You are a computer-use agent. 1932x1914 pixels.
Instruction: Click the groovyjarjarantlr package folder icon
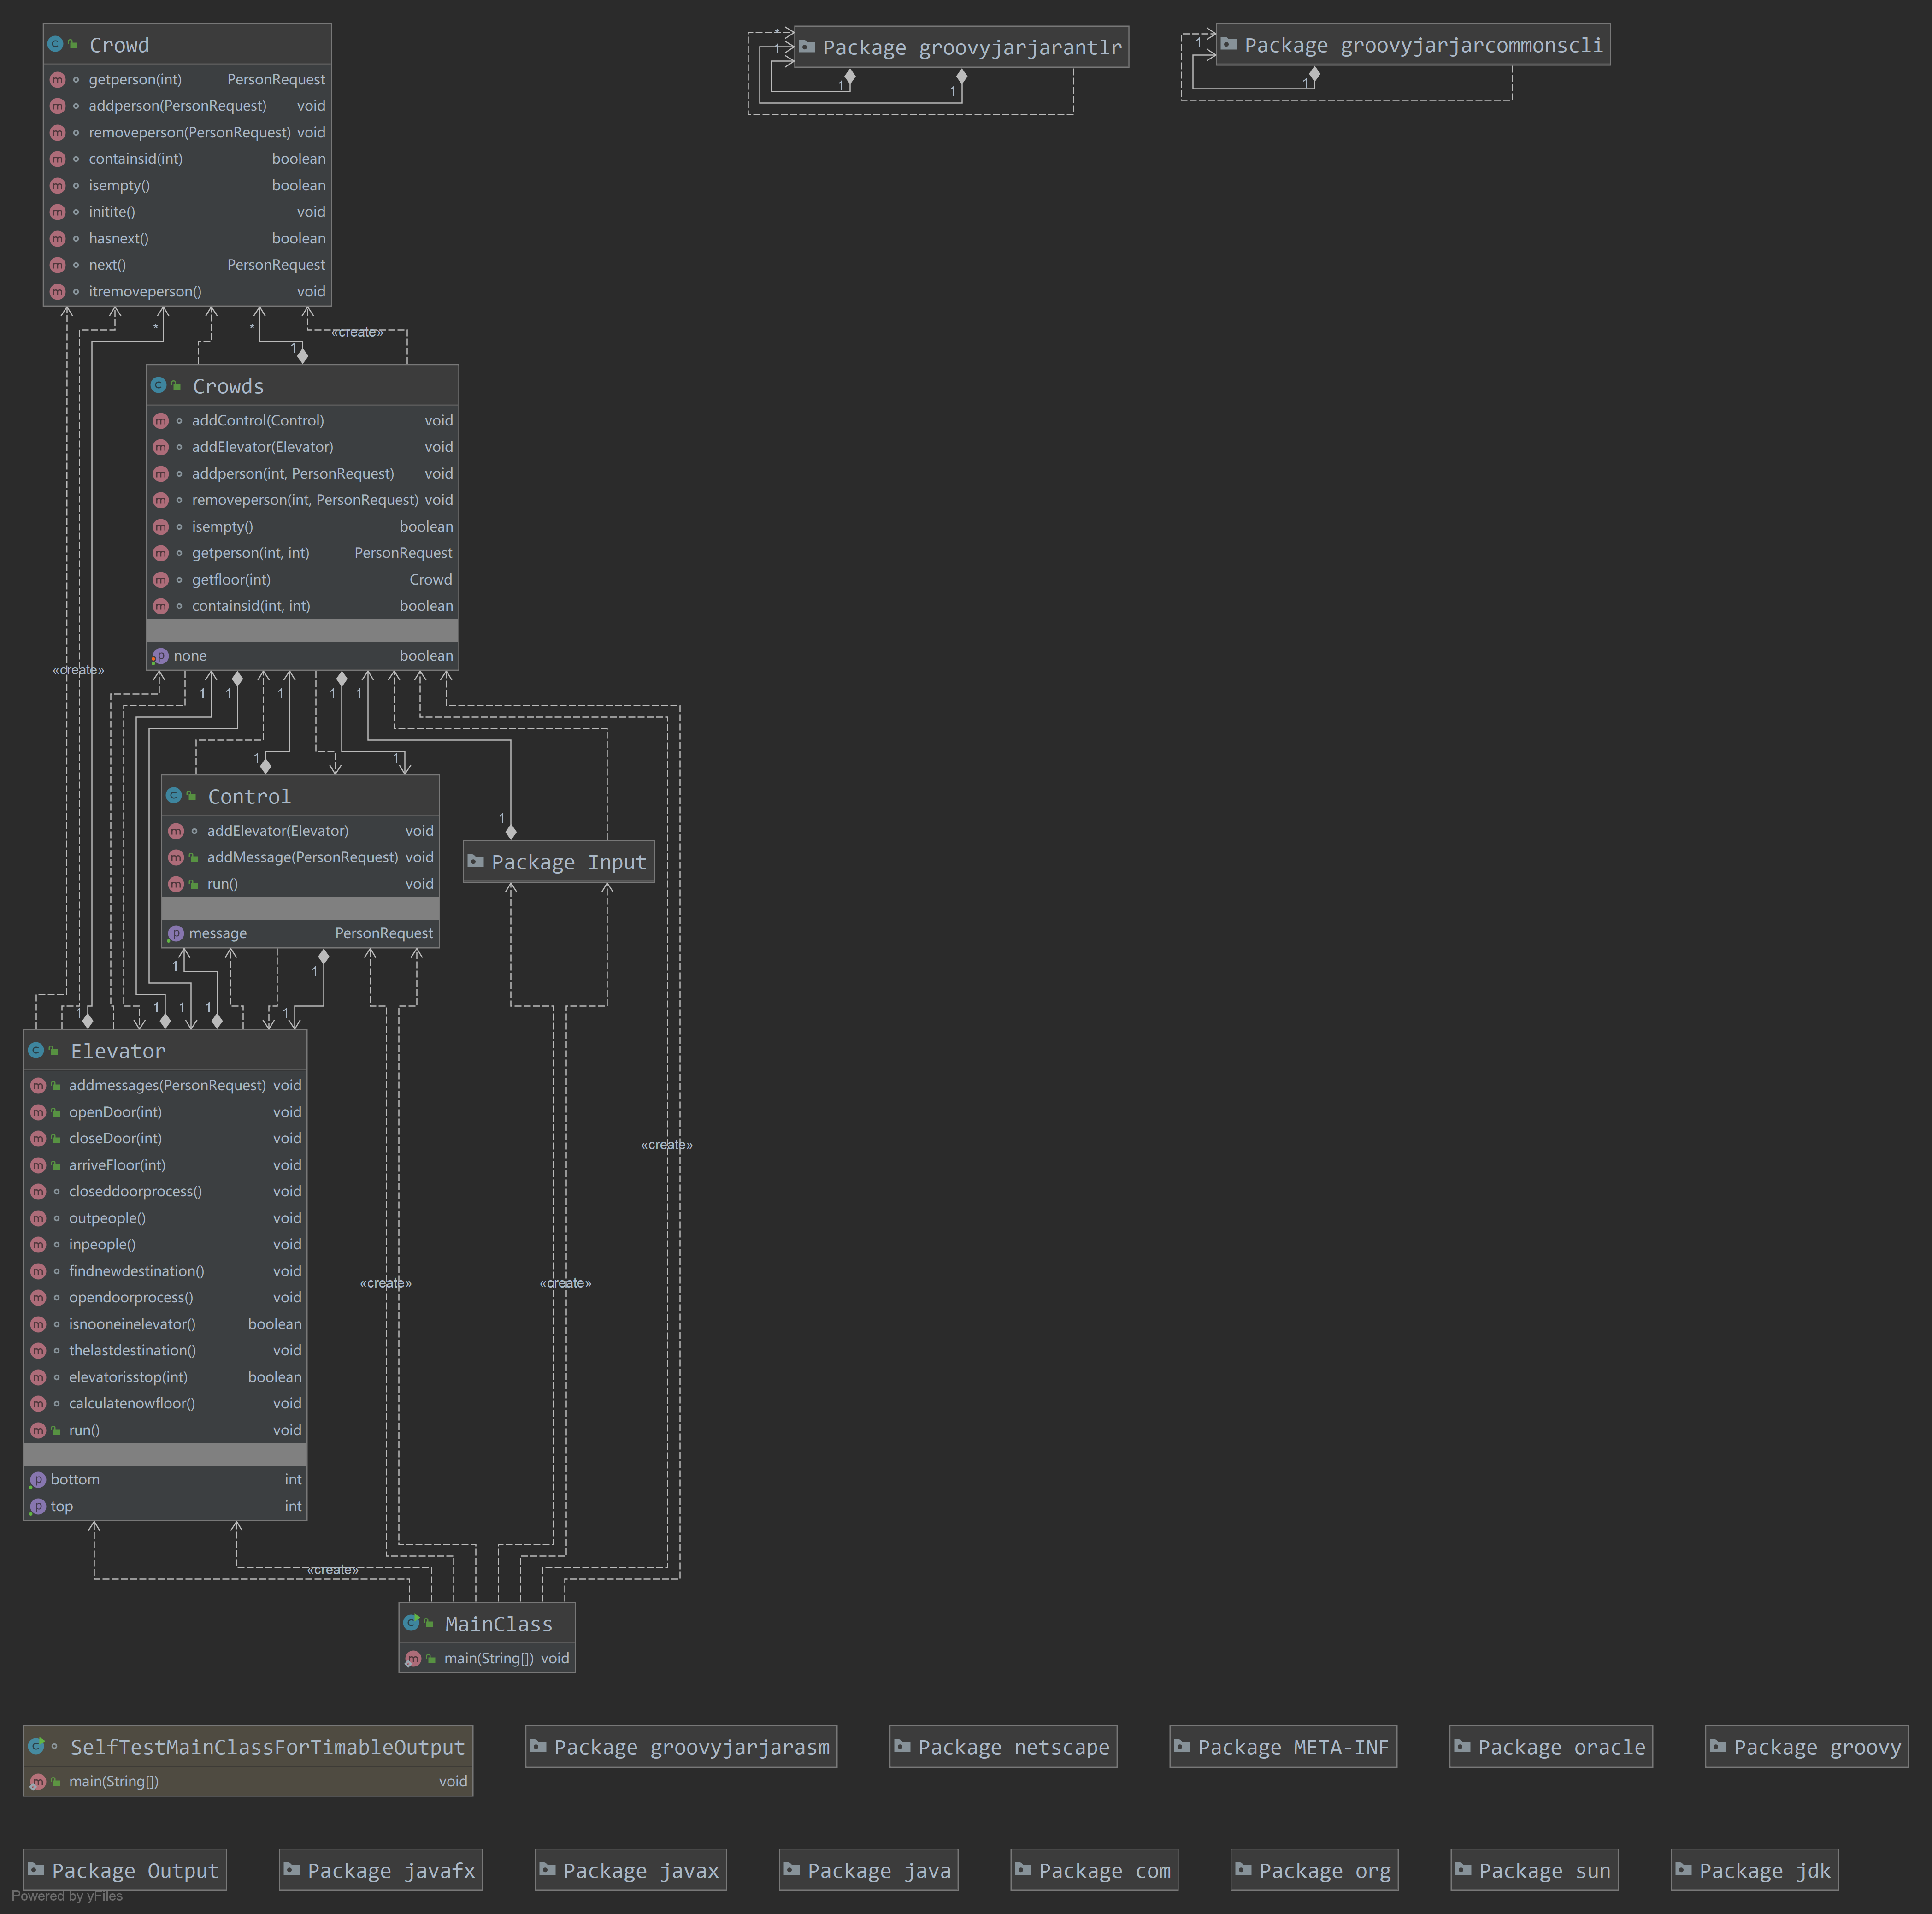point(807,46)
